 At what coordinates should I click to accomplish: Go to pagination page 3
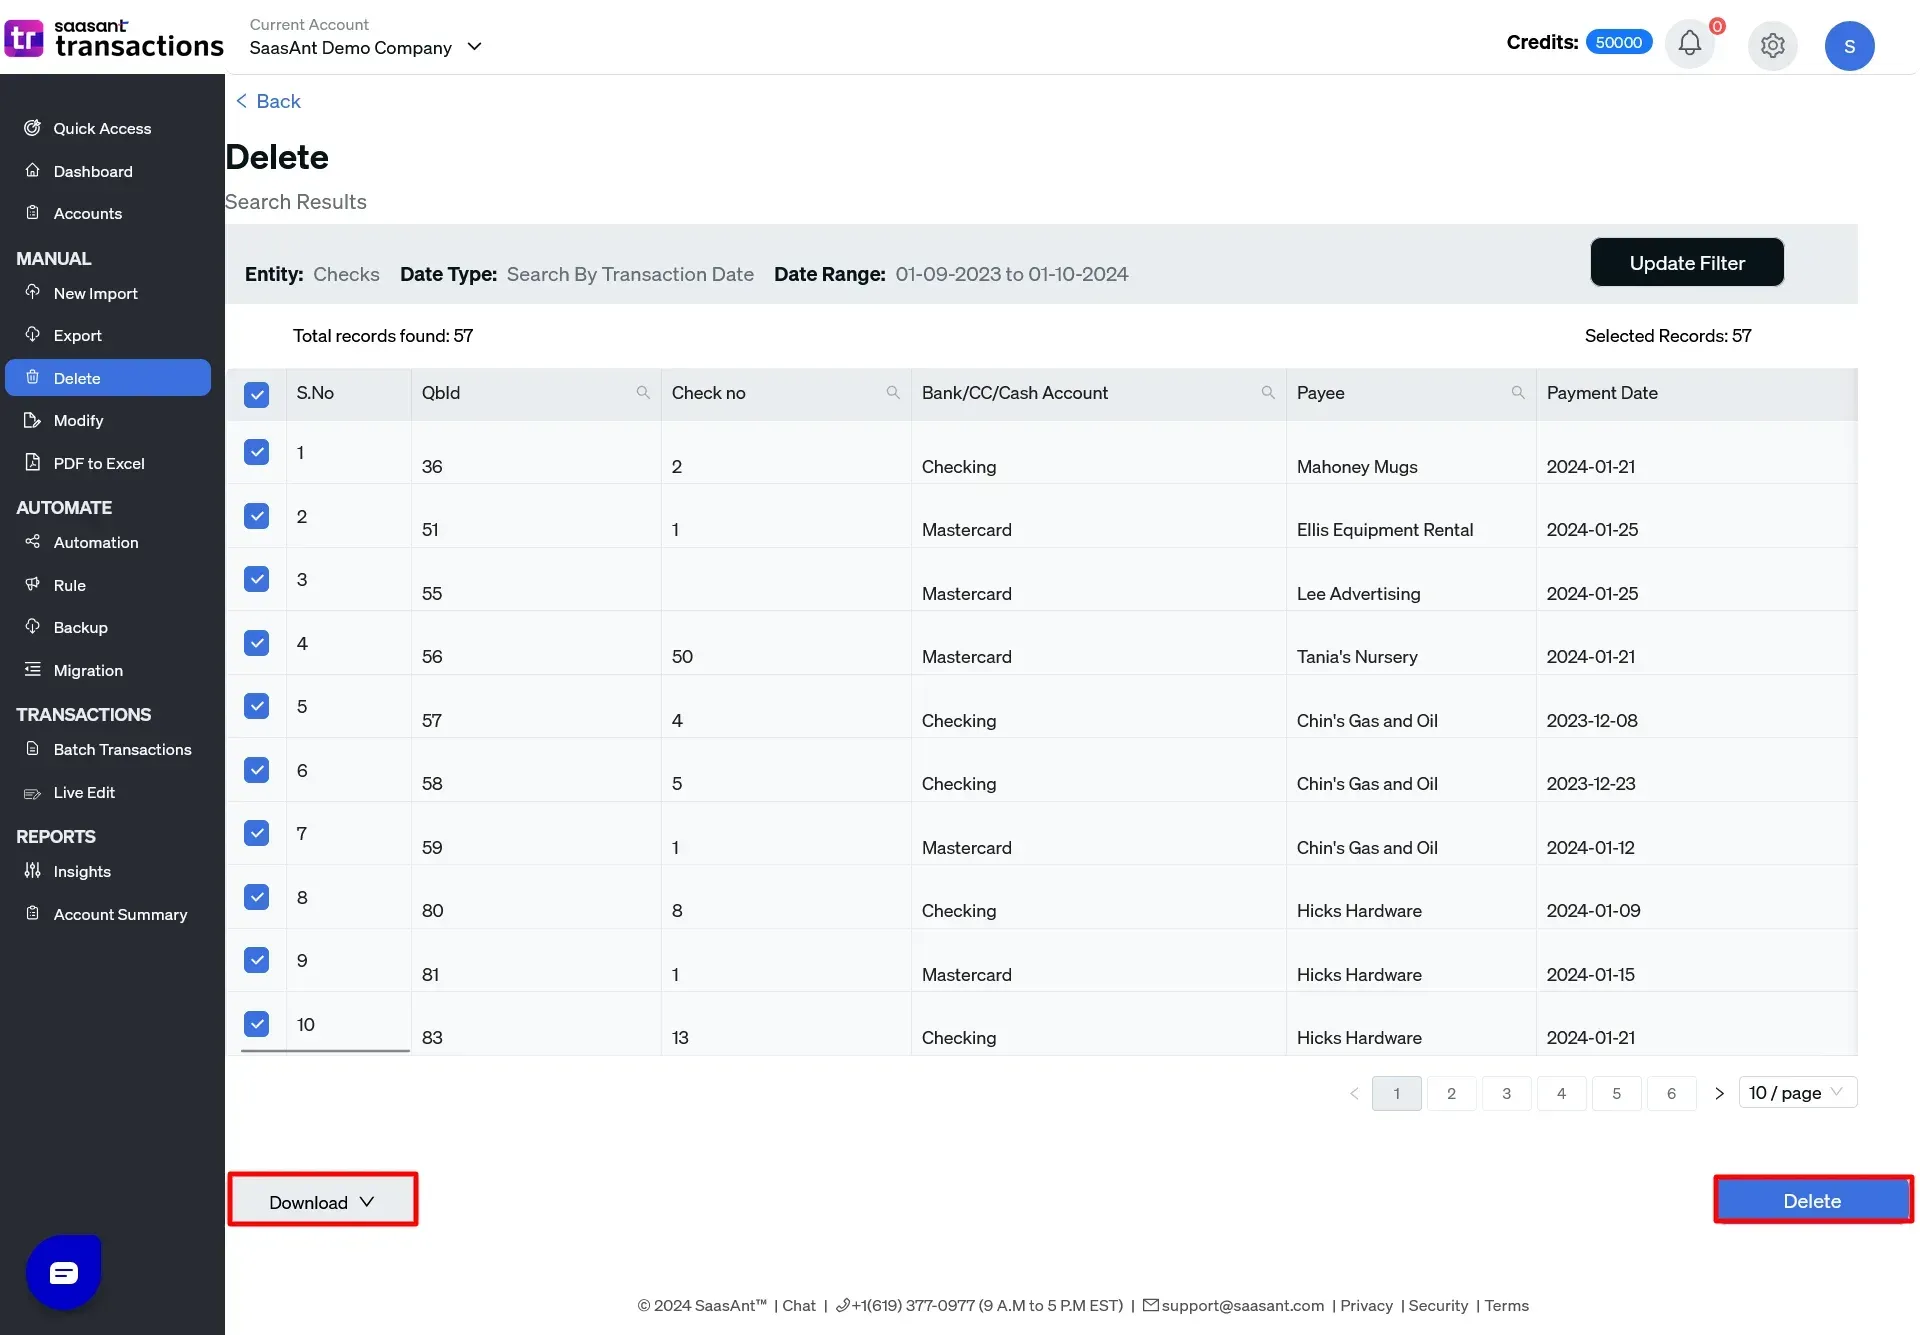(x=1506, y=1093)
